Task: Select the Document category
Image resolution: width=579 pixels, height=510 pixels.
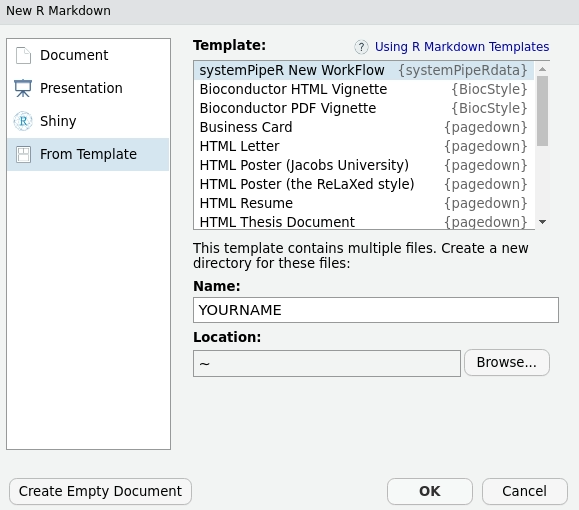Action: click(x=88, y=55)
